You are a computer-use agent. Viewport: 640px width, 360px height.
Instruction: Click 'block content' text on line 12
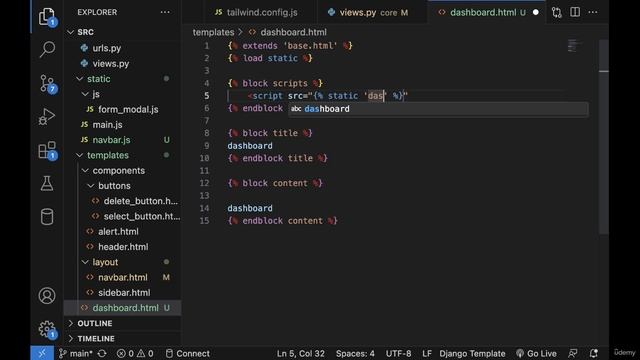click(275, 183)
